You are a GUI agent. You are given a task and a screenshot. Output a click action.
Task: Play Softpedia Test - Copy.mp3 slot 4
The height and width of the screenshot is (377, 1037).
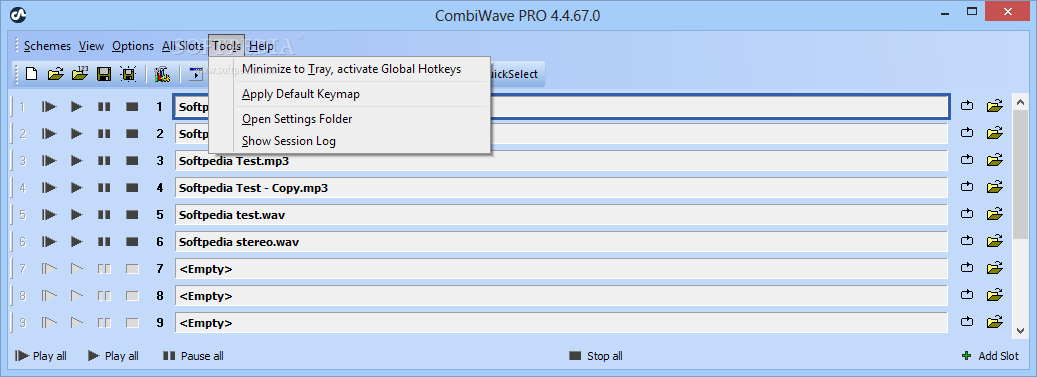point(77,188)
